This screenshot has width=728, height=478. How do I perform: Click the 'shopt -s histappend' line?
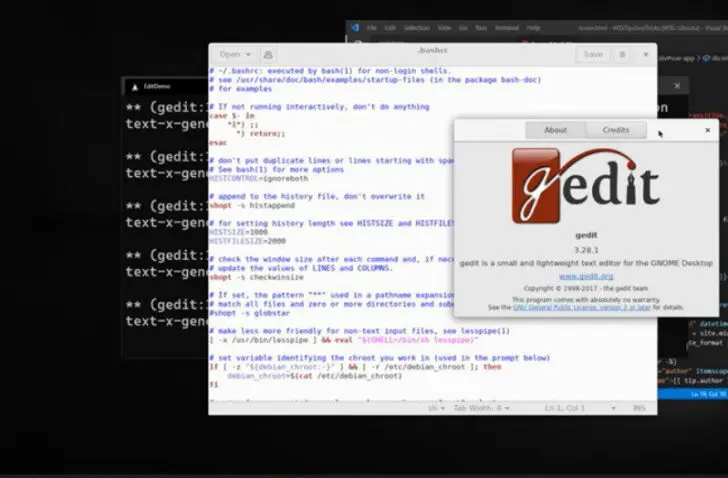(x=252, y=206)
